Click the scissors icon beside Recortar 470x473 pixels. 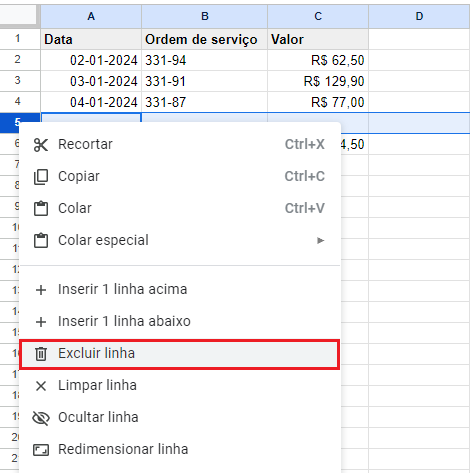(x=41, y=145)
